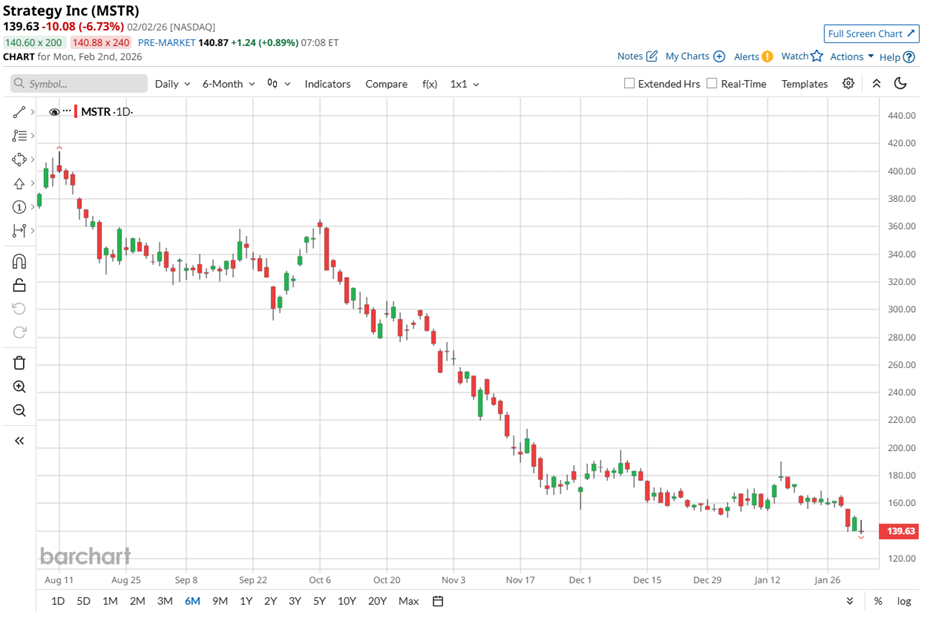Activate the magnet snap tool
The width and height of the screenshot is (936, 621).
(19, 262)
